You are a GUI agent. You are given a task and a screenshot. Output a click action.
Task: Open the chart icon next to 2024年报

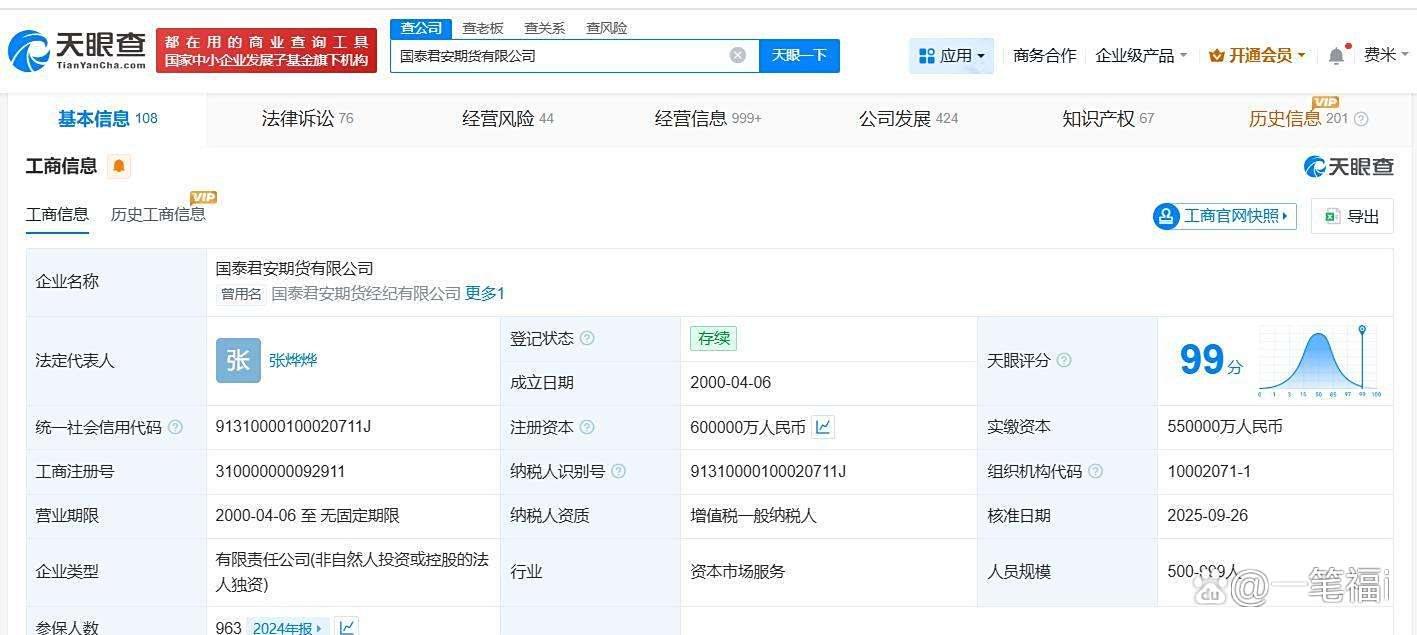[x=346, y=627]
